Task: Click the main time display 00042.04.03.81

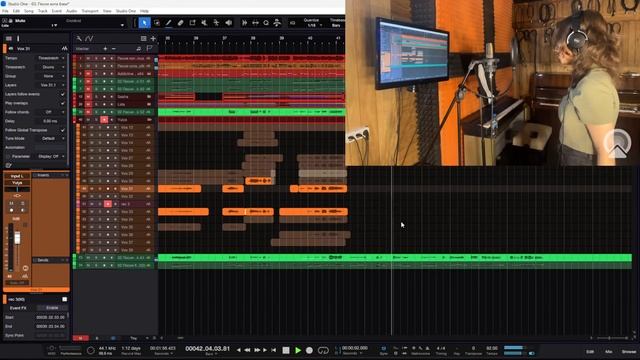Action: pyautogui.click(x=207, y=349)
